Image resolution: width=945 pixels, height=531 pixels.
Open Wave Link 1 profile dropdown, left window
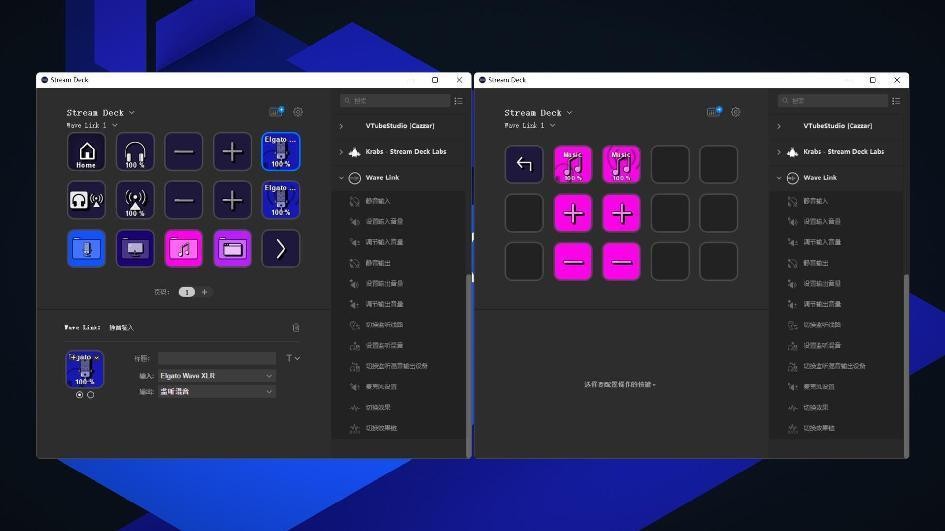click(92, 125)
